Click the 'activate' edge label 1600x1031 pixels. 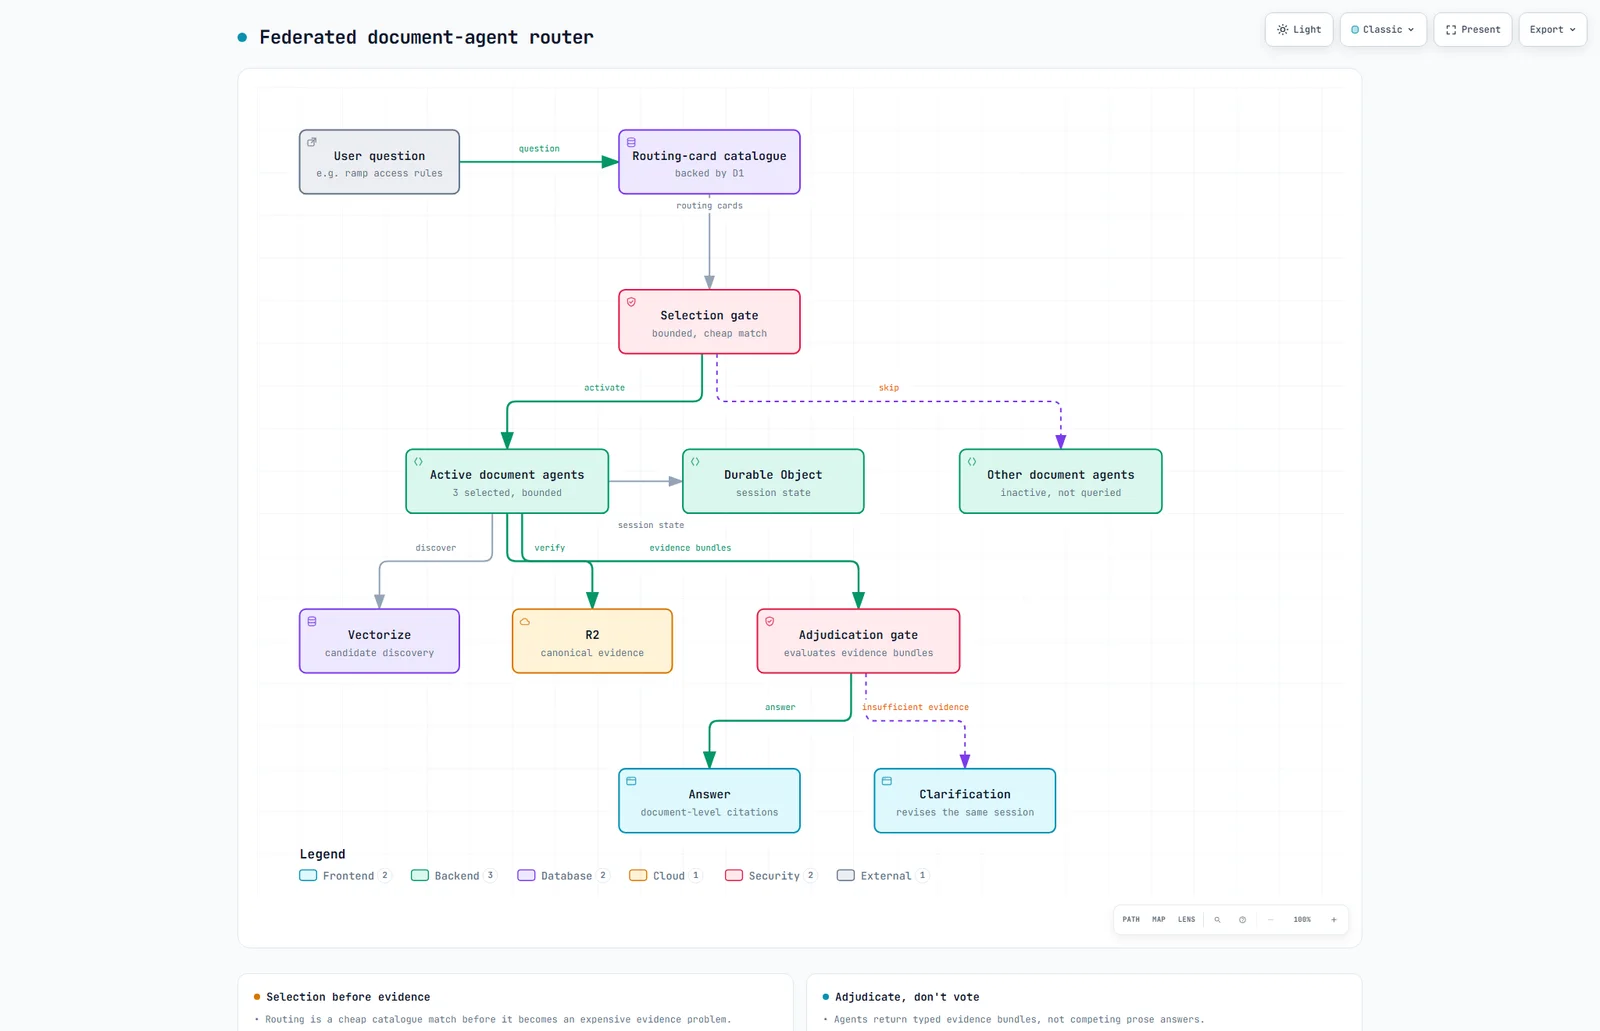pyautogui.click(x=604, y=388)
